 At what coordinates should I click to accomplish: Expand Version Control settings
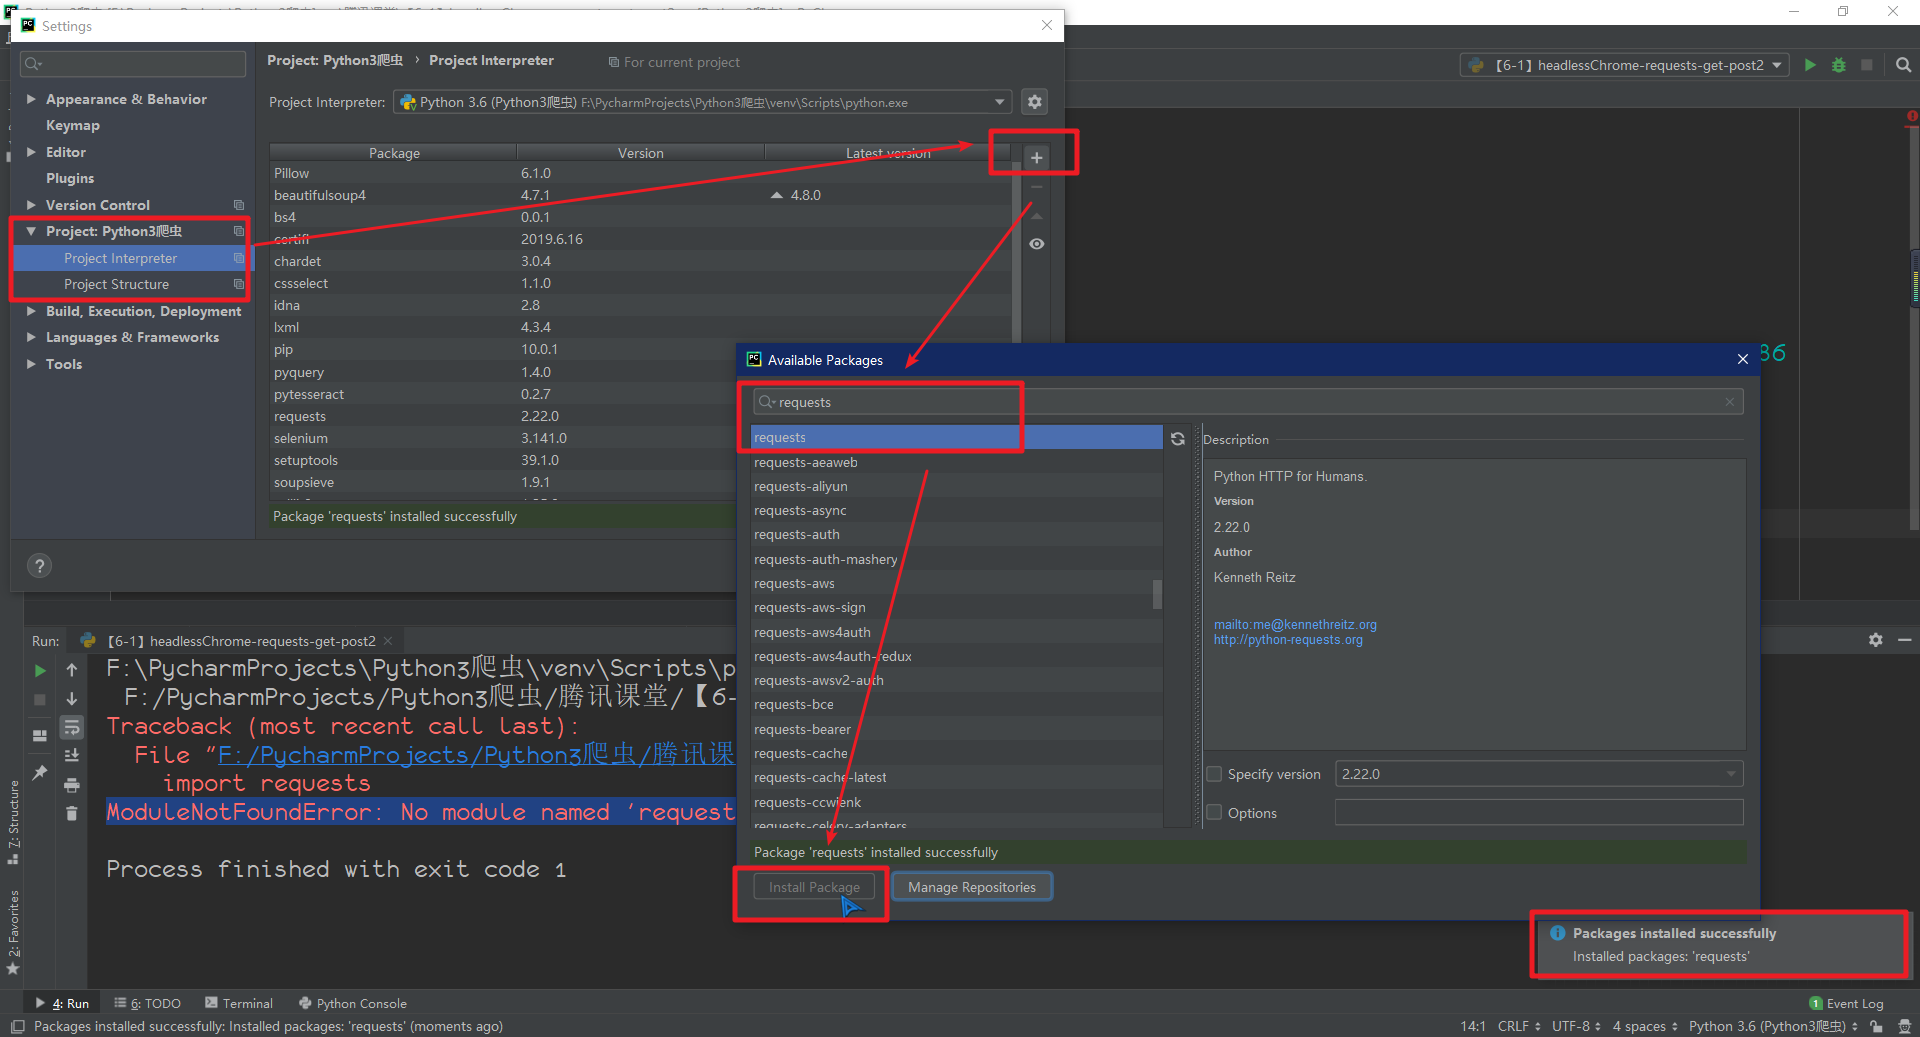pyautogui.click(x=31, y=205)
